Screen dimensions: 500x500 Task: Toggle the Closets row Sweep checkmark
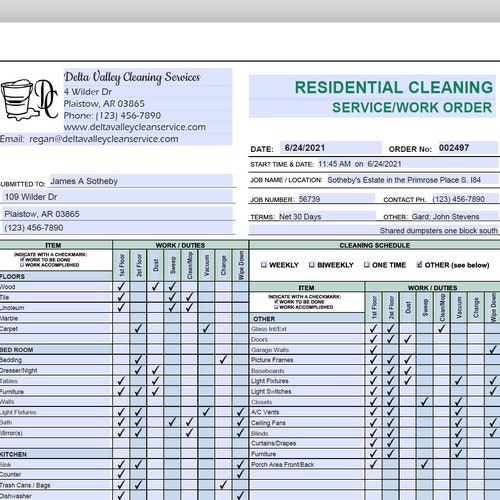(424, 402)
